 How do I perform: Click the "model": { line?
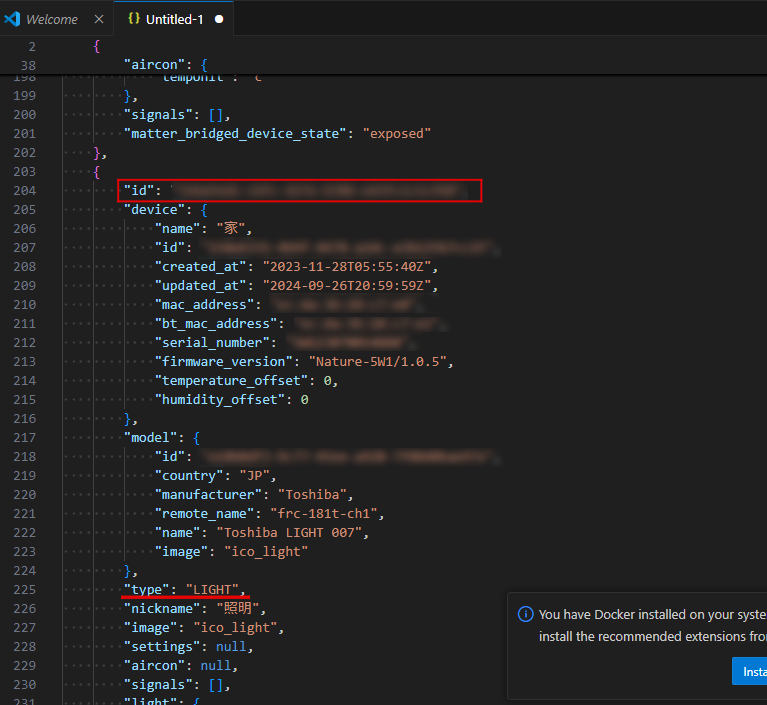[162, 437]
